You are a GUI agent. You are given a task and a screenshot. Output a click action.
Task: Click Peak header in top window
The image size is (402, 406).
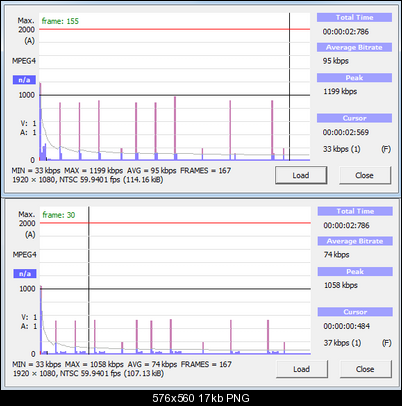[354, 78]
